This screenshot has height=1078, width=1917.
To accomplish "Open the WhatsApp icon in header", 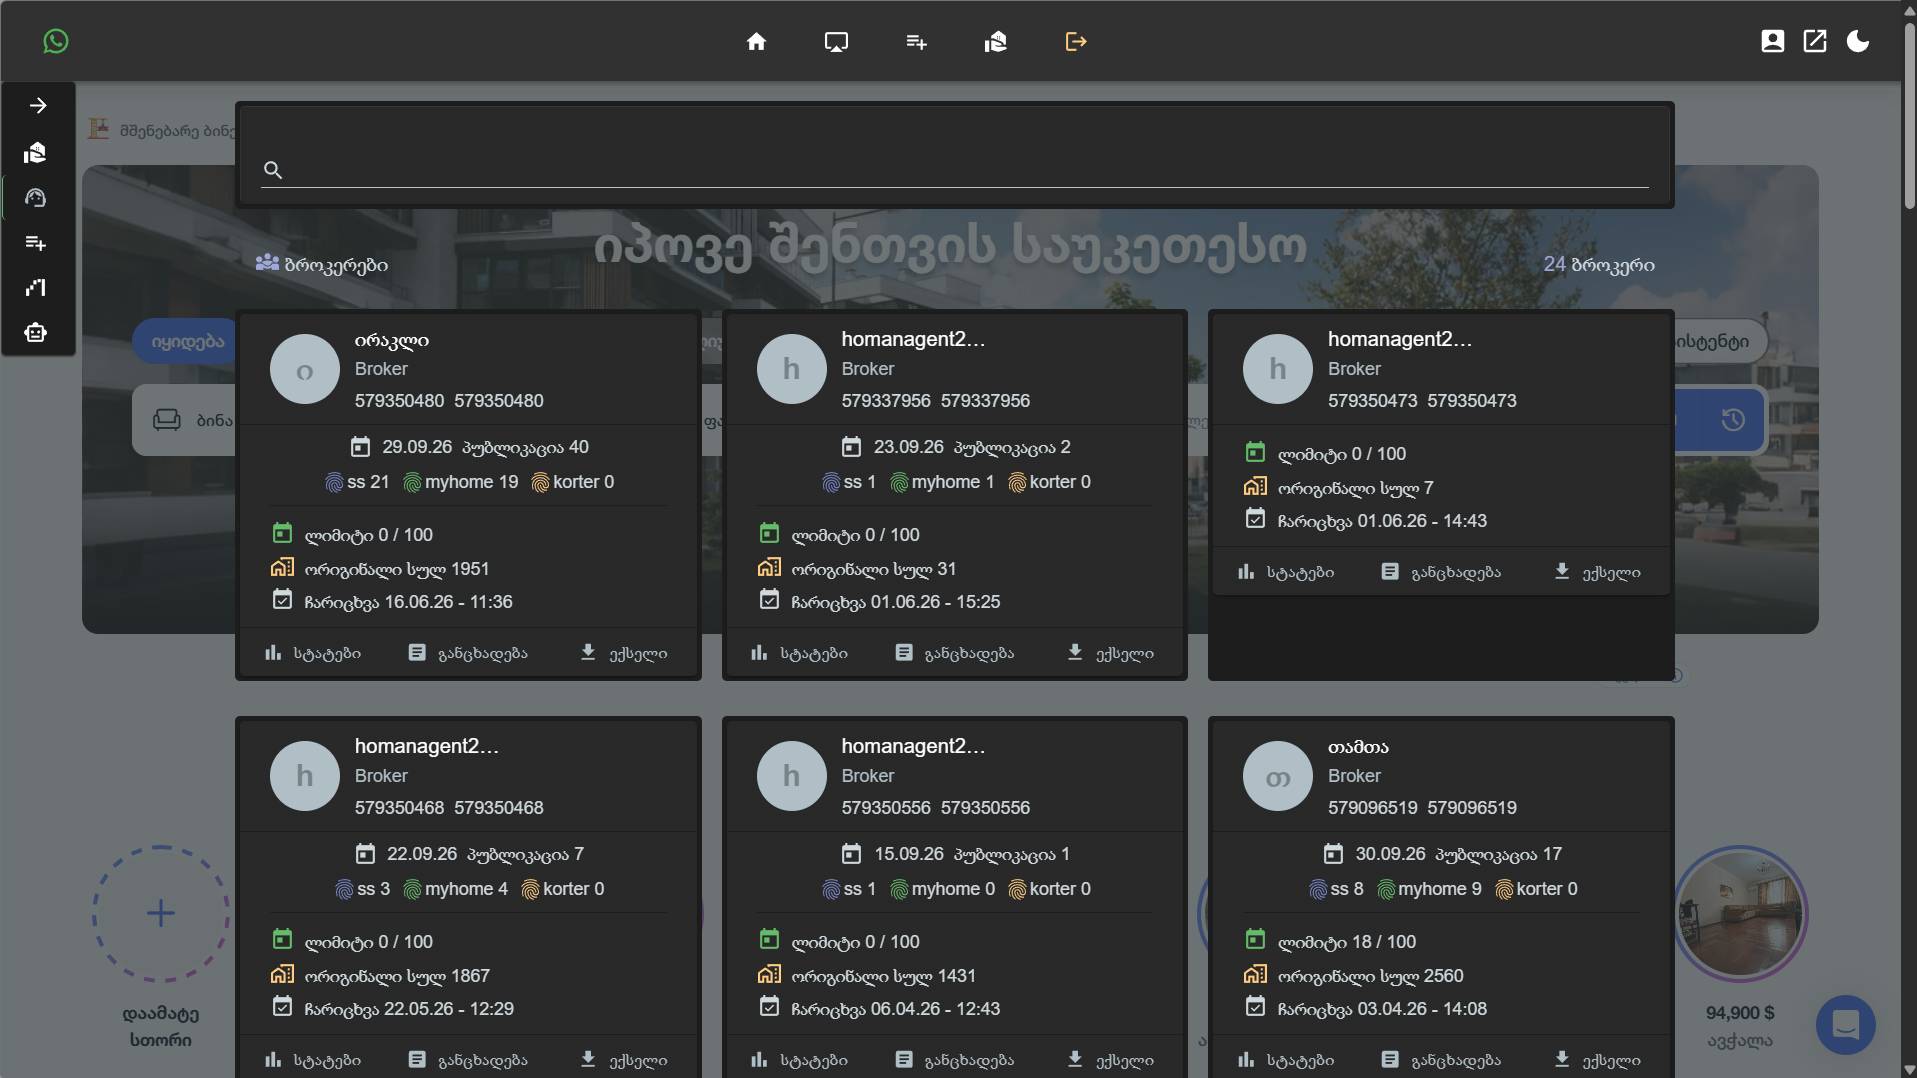I will [x=56, y=41].
